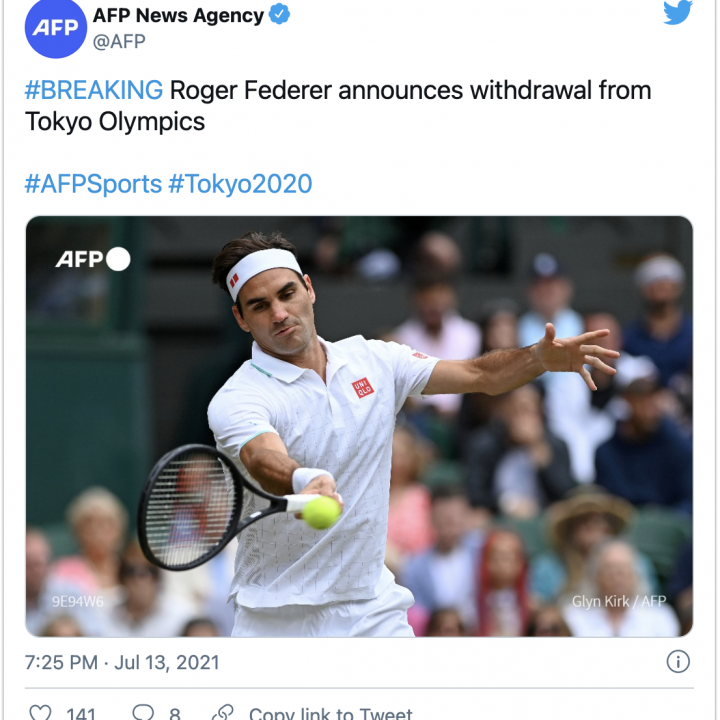The height and width of the screenshot is (720, 720).
Task: Click the verified badge next to AFP News Agency
Action: (279, 15)
